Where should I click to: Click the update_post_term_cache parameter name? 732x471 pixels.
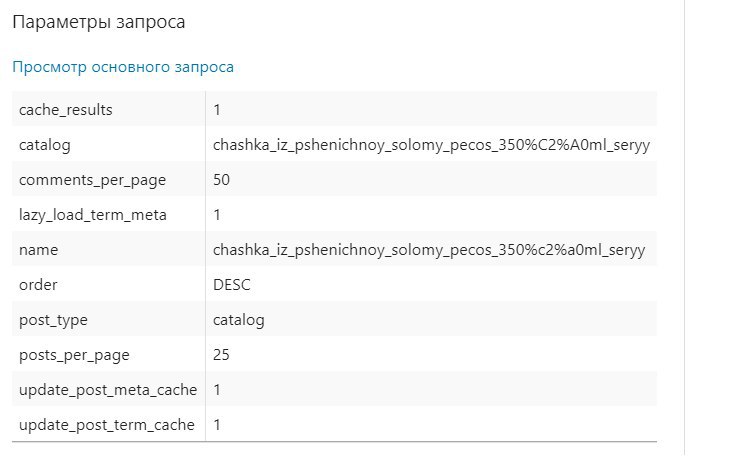pos(107,425)
